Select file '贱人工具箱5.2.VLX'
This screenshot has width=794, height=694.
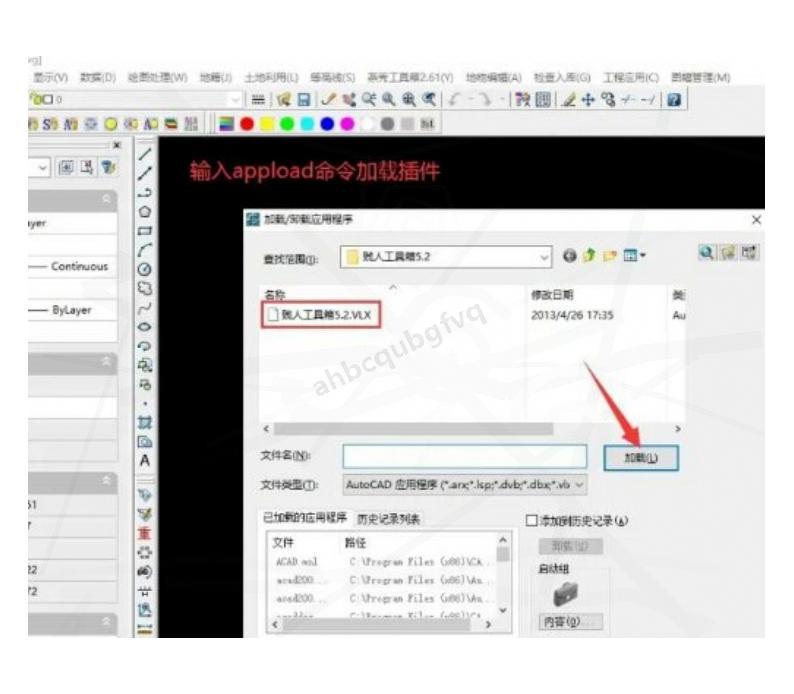click(x=321, y=315)
